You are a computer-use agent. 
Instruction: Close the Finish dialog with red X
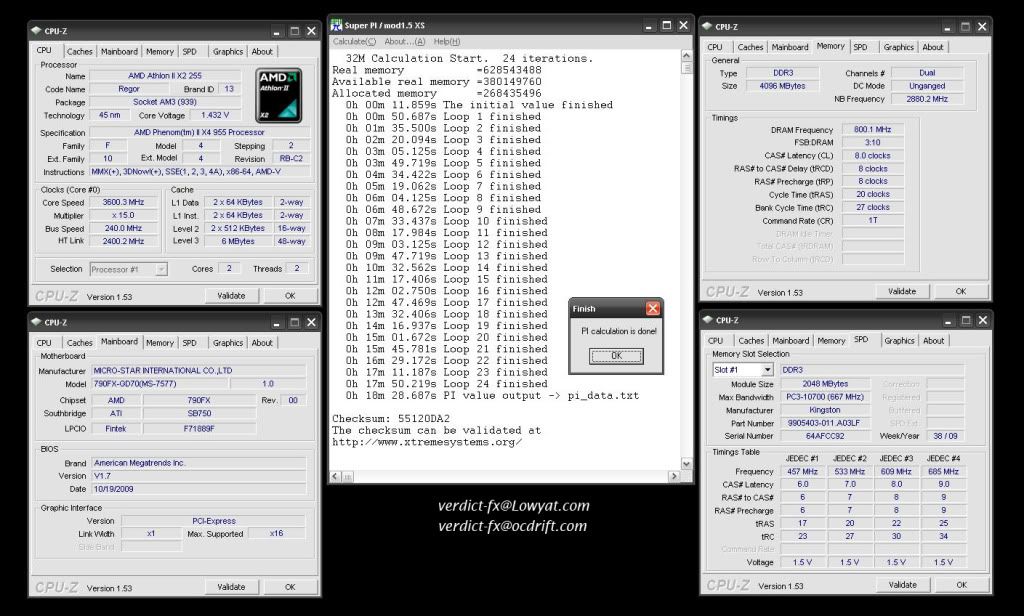tap(653, 309)
